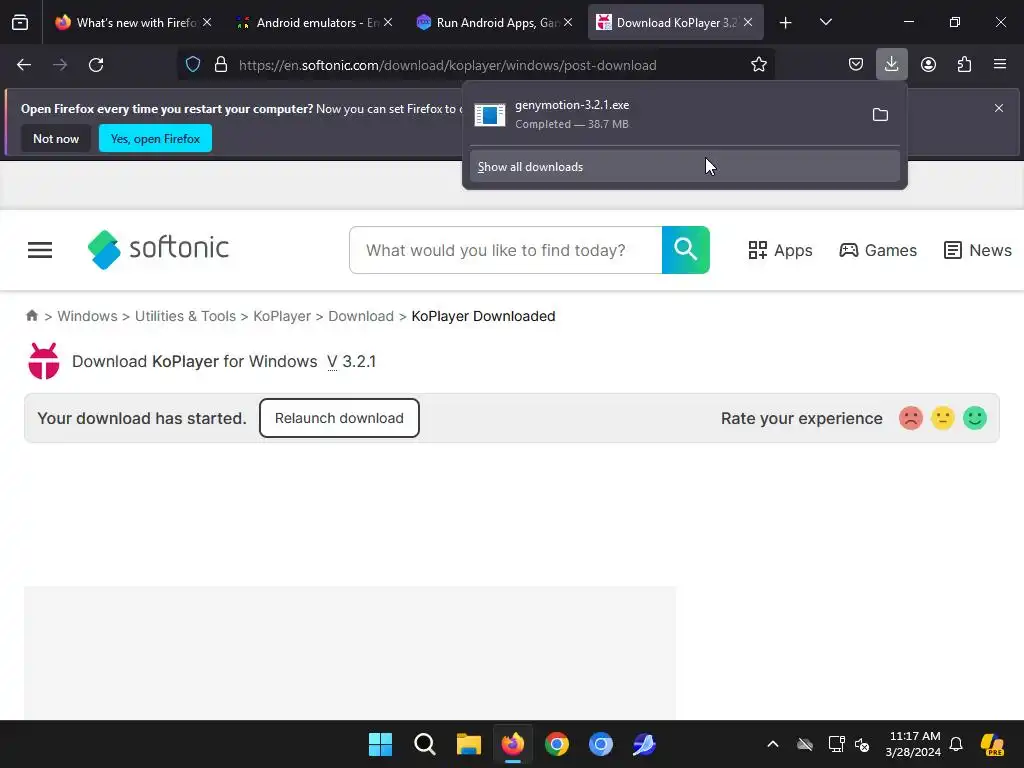Open Firefox View recent browsing icon
This screenshot has width=1024, height=768.
tap(20, 23)
